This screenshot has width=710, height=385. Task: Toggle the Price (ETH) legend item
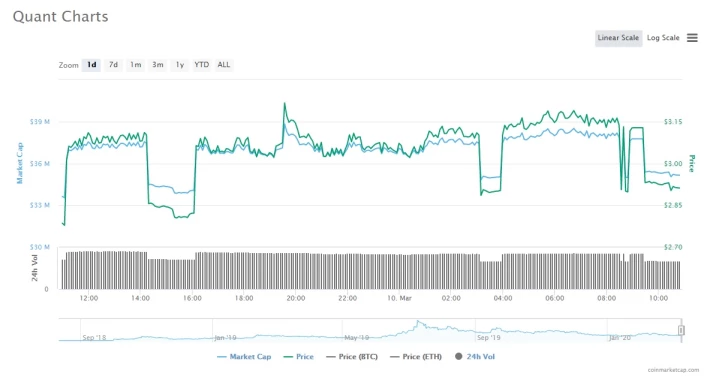pyautogui.click(x=416, y=357)
